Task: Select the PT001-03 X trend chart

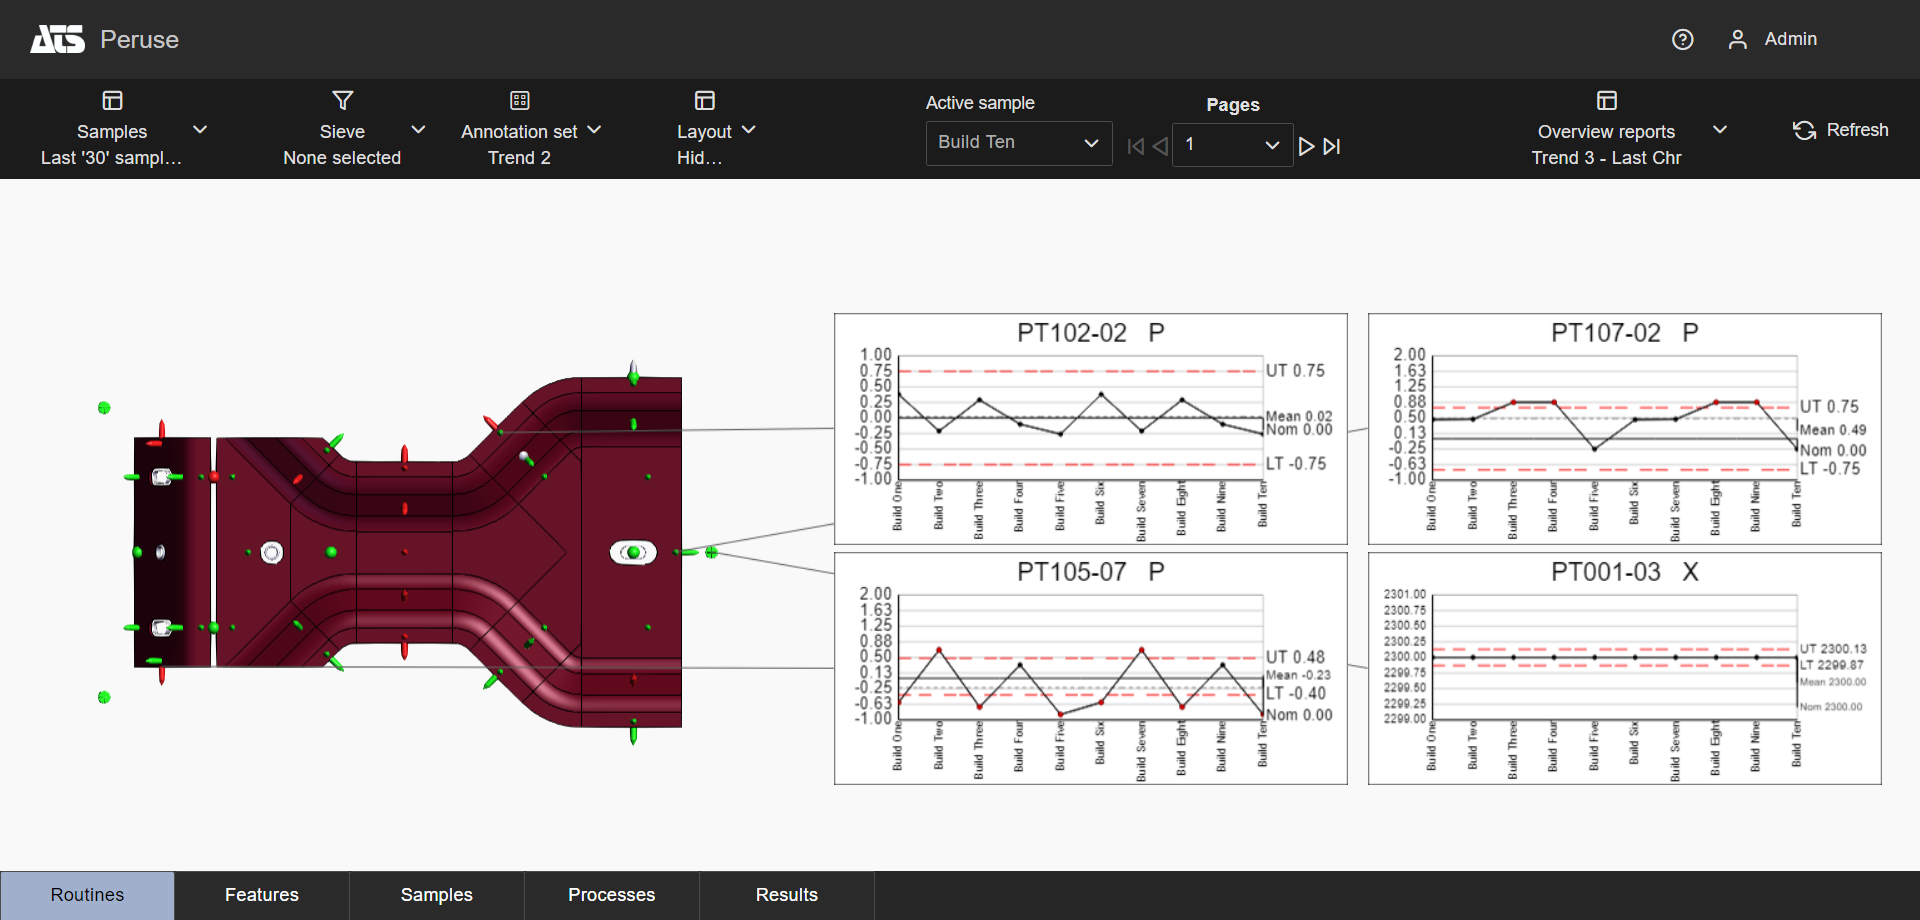Action: [1624, 668]
